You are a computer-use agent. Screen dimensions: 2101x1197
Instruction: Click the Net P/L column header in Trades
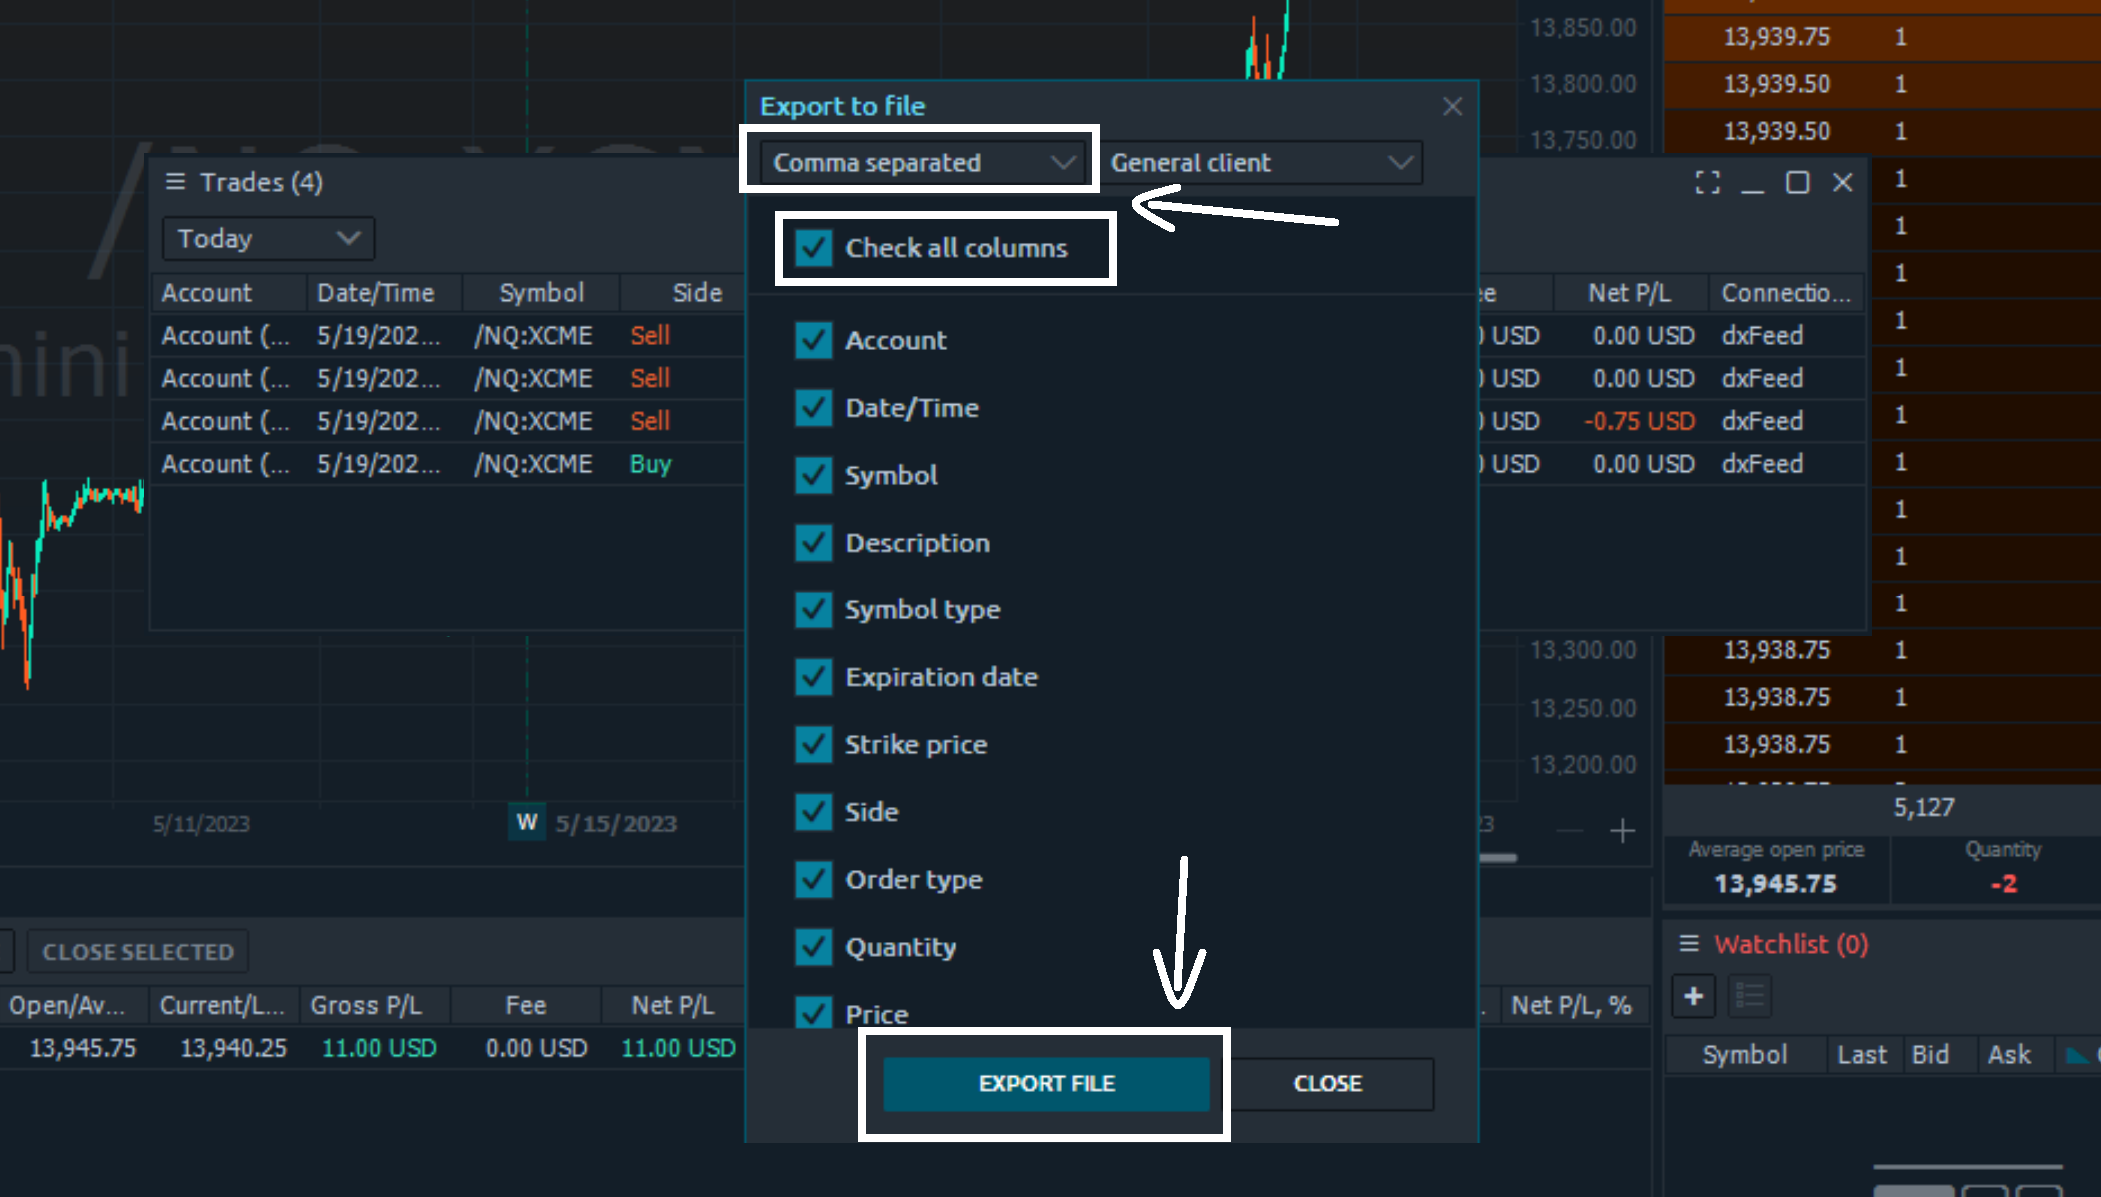[1629, 293]
